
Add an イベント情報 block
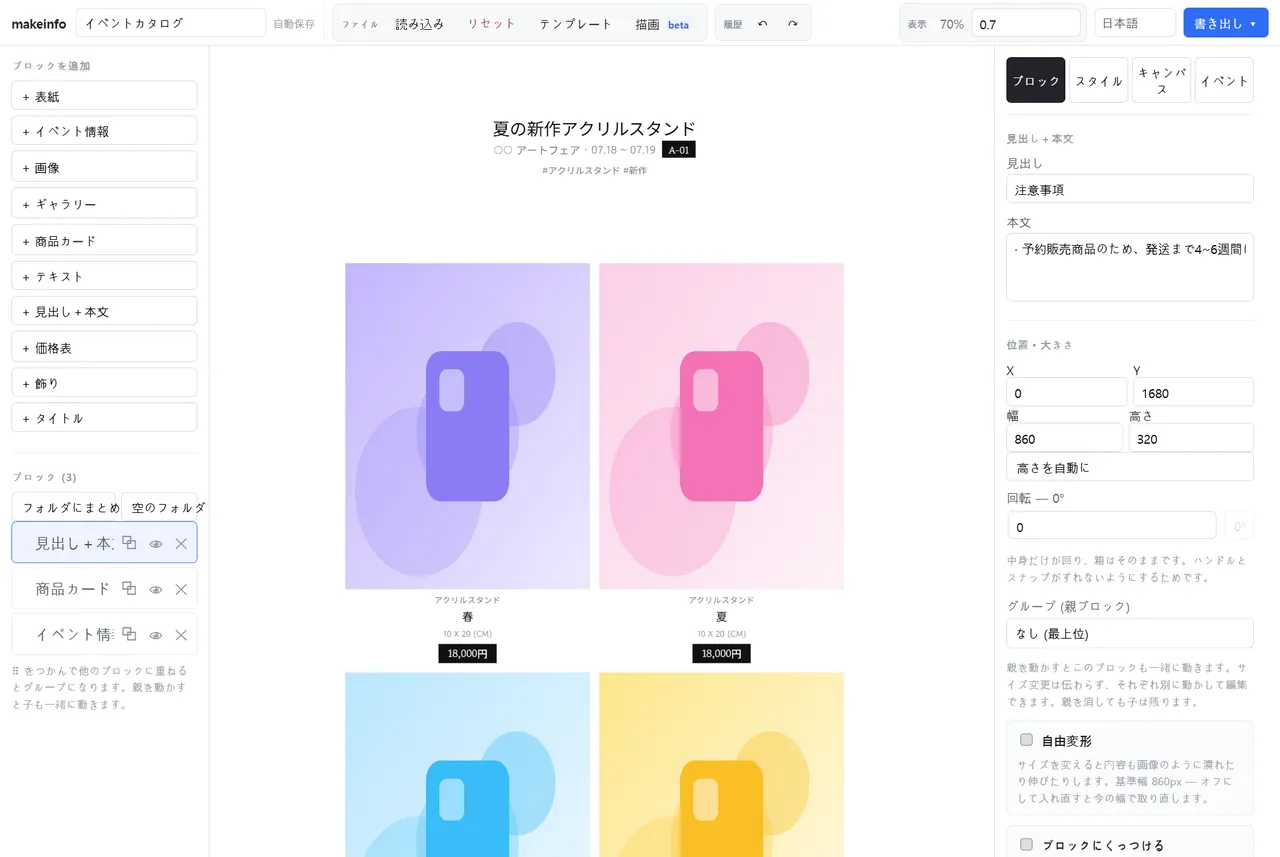point(104,131)
